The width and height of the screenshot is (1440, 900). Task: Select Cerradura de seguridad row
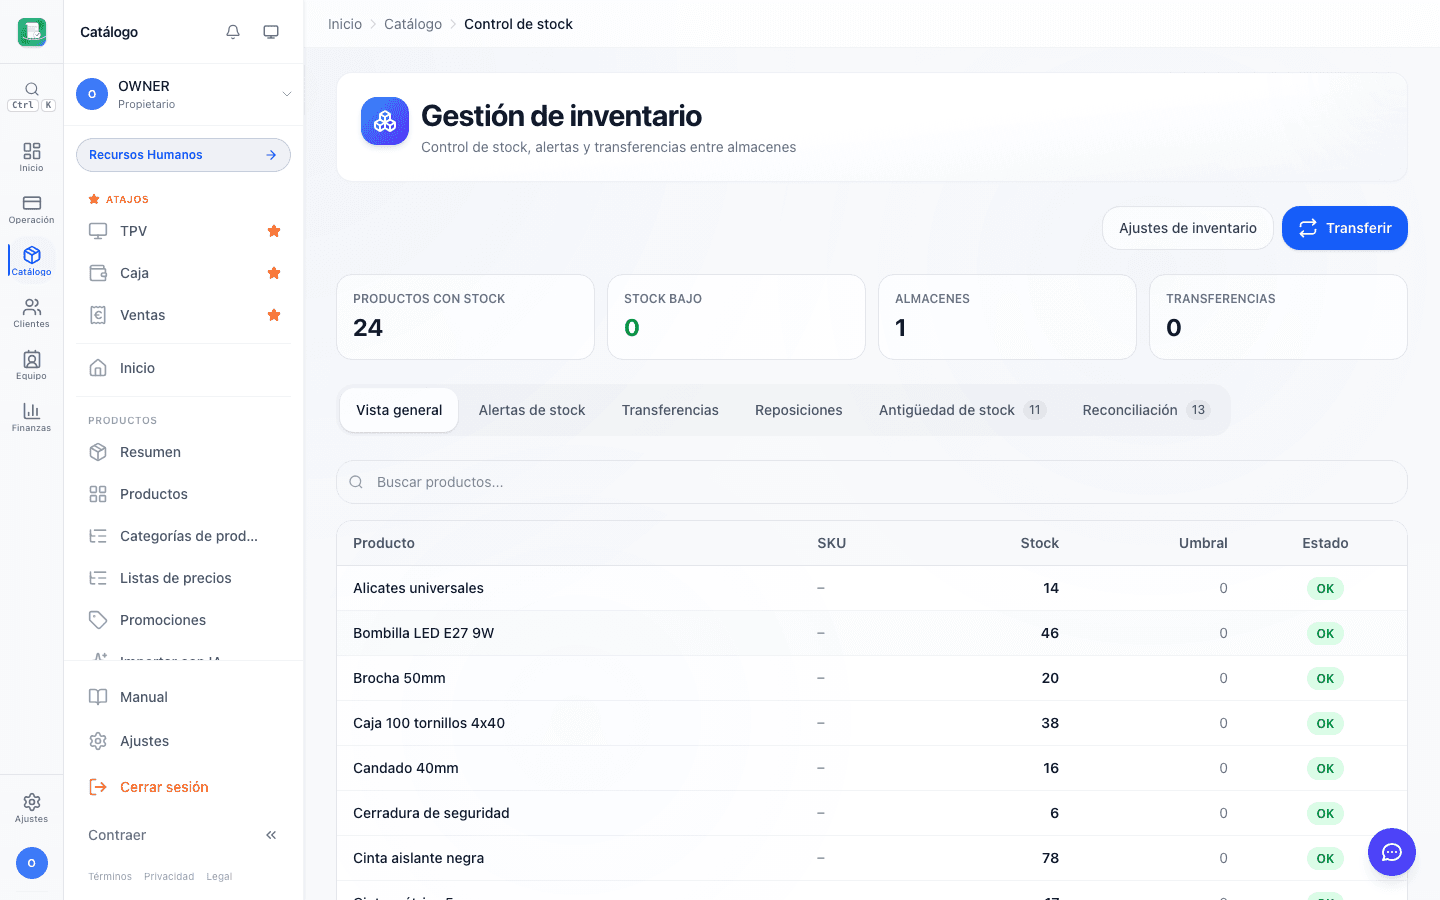point(872,813)
